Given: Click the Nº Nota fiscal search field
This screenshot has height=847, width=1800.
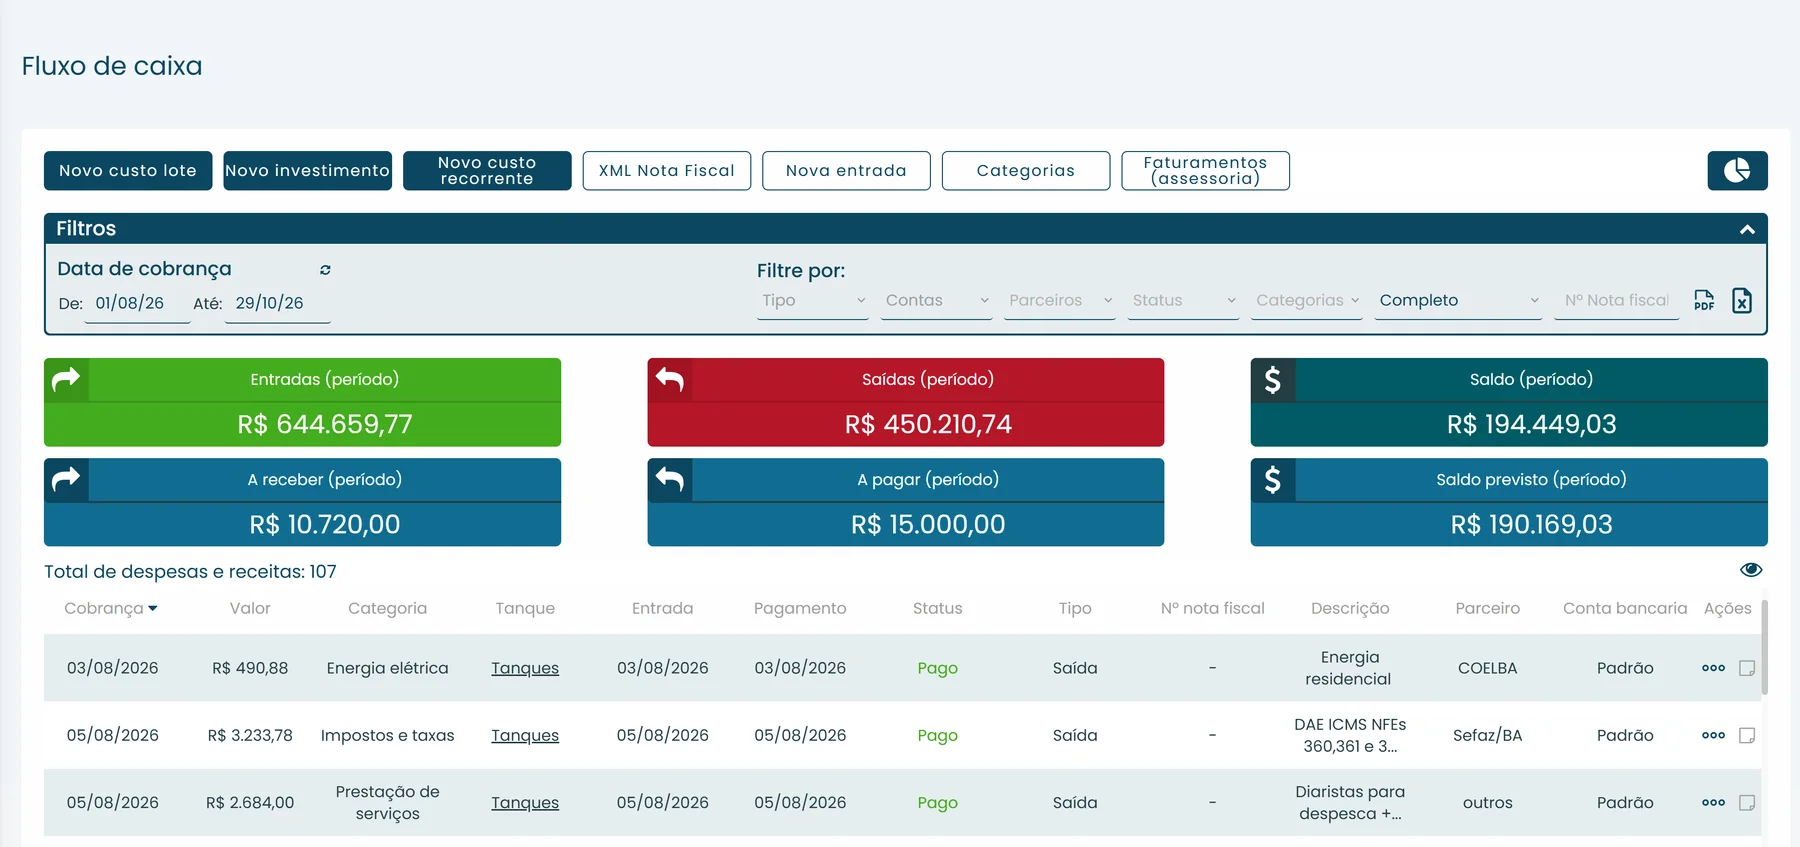Looking at the screenshot, I should tap(1616, 300).
